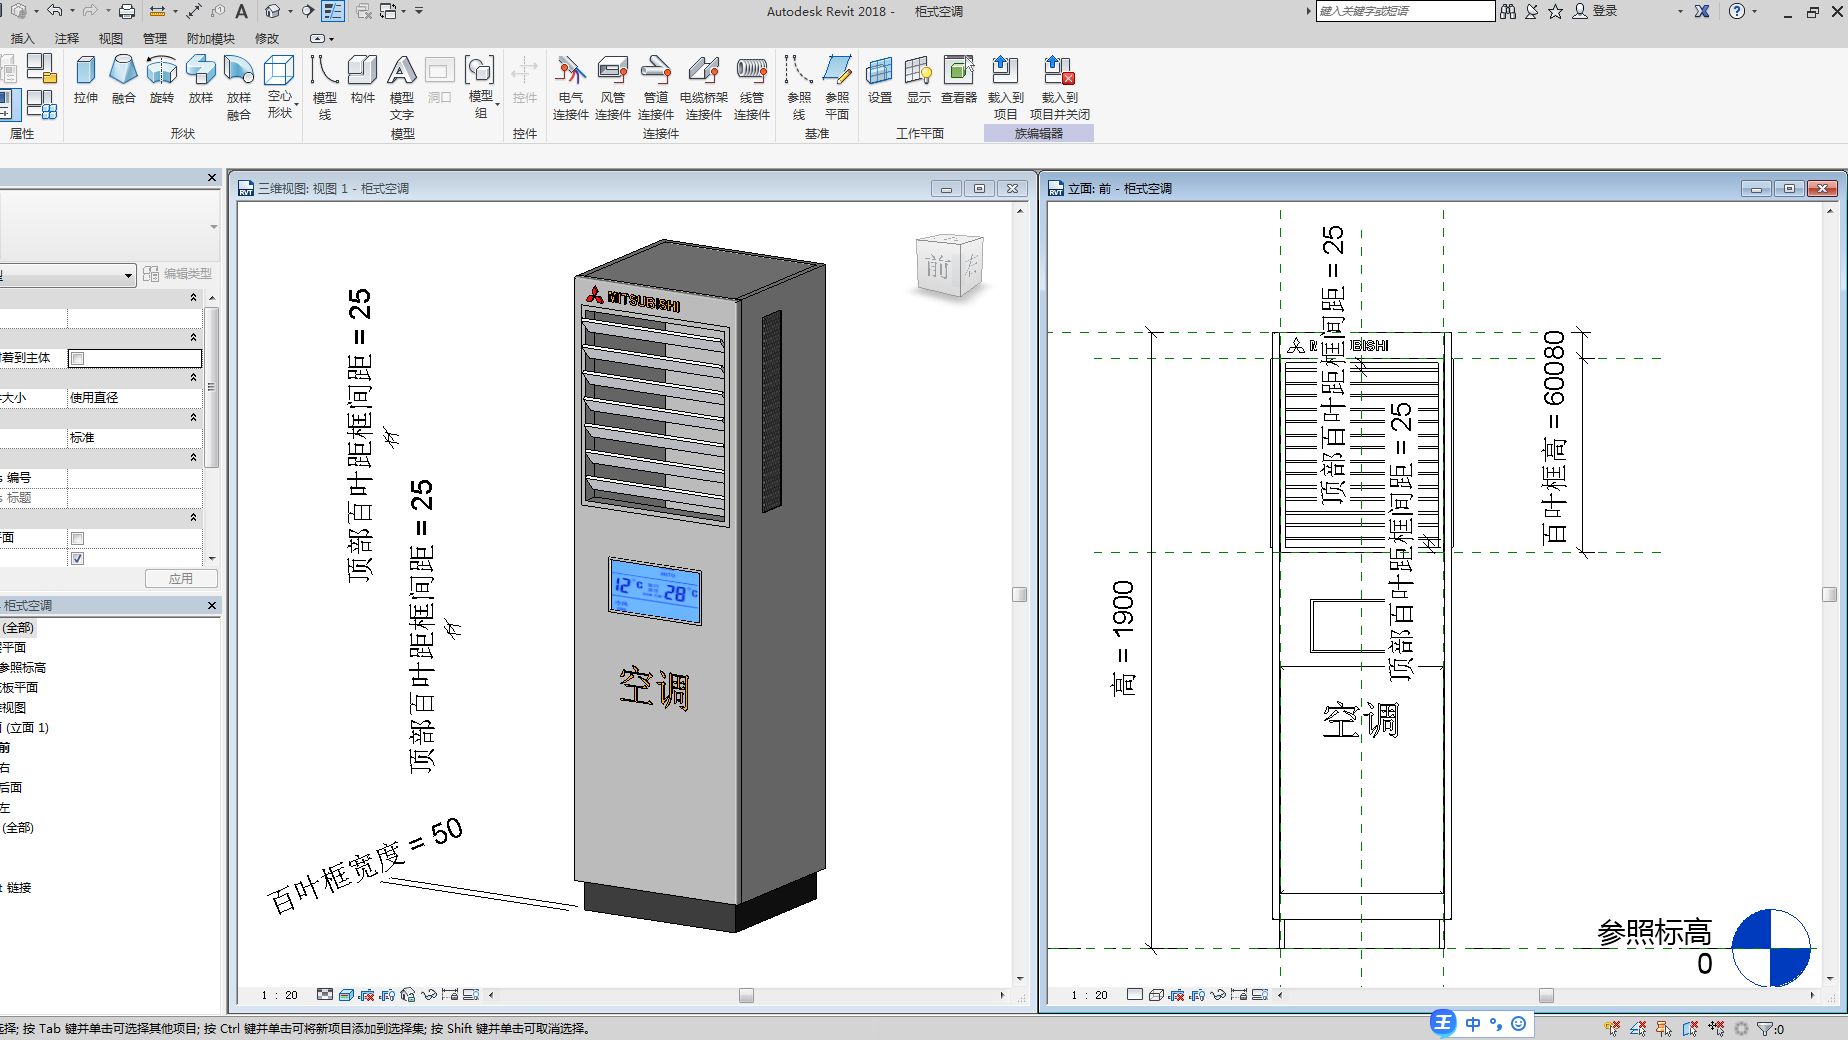Click the 1 : 20 scale in 3D view

(279, 995)
